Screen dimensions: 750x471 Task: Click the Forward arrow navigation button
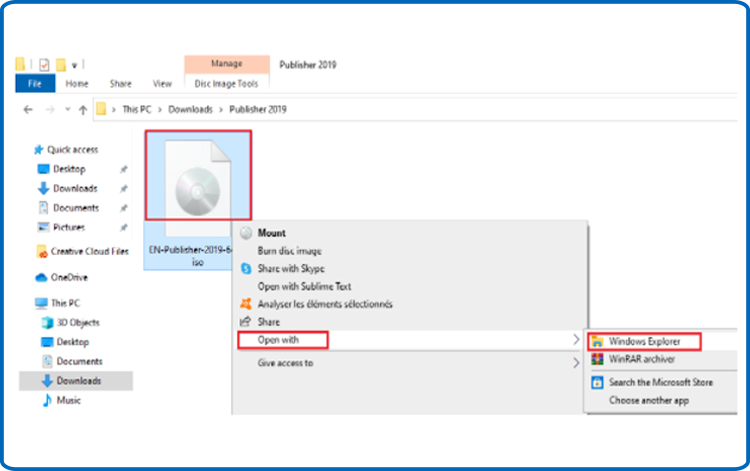coord(50,110)
